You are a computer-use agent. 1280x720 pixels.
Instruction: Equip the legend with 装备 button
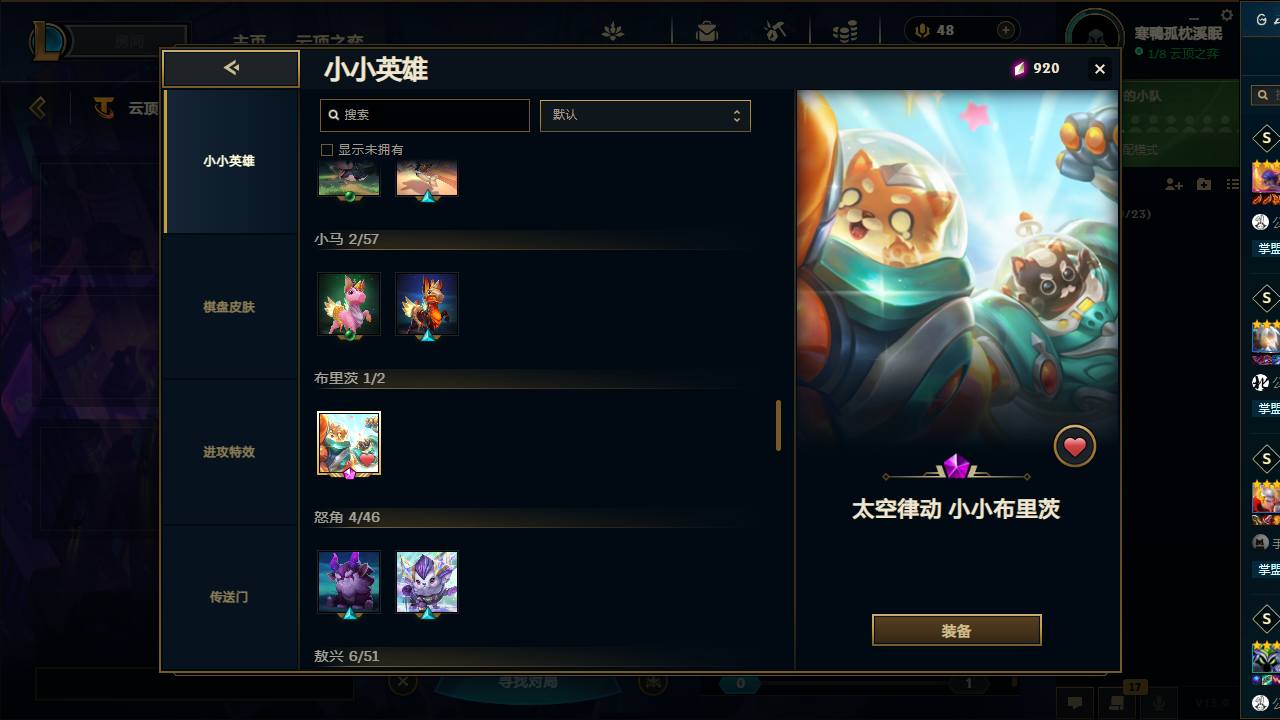957,631
